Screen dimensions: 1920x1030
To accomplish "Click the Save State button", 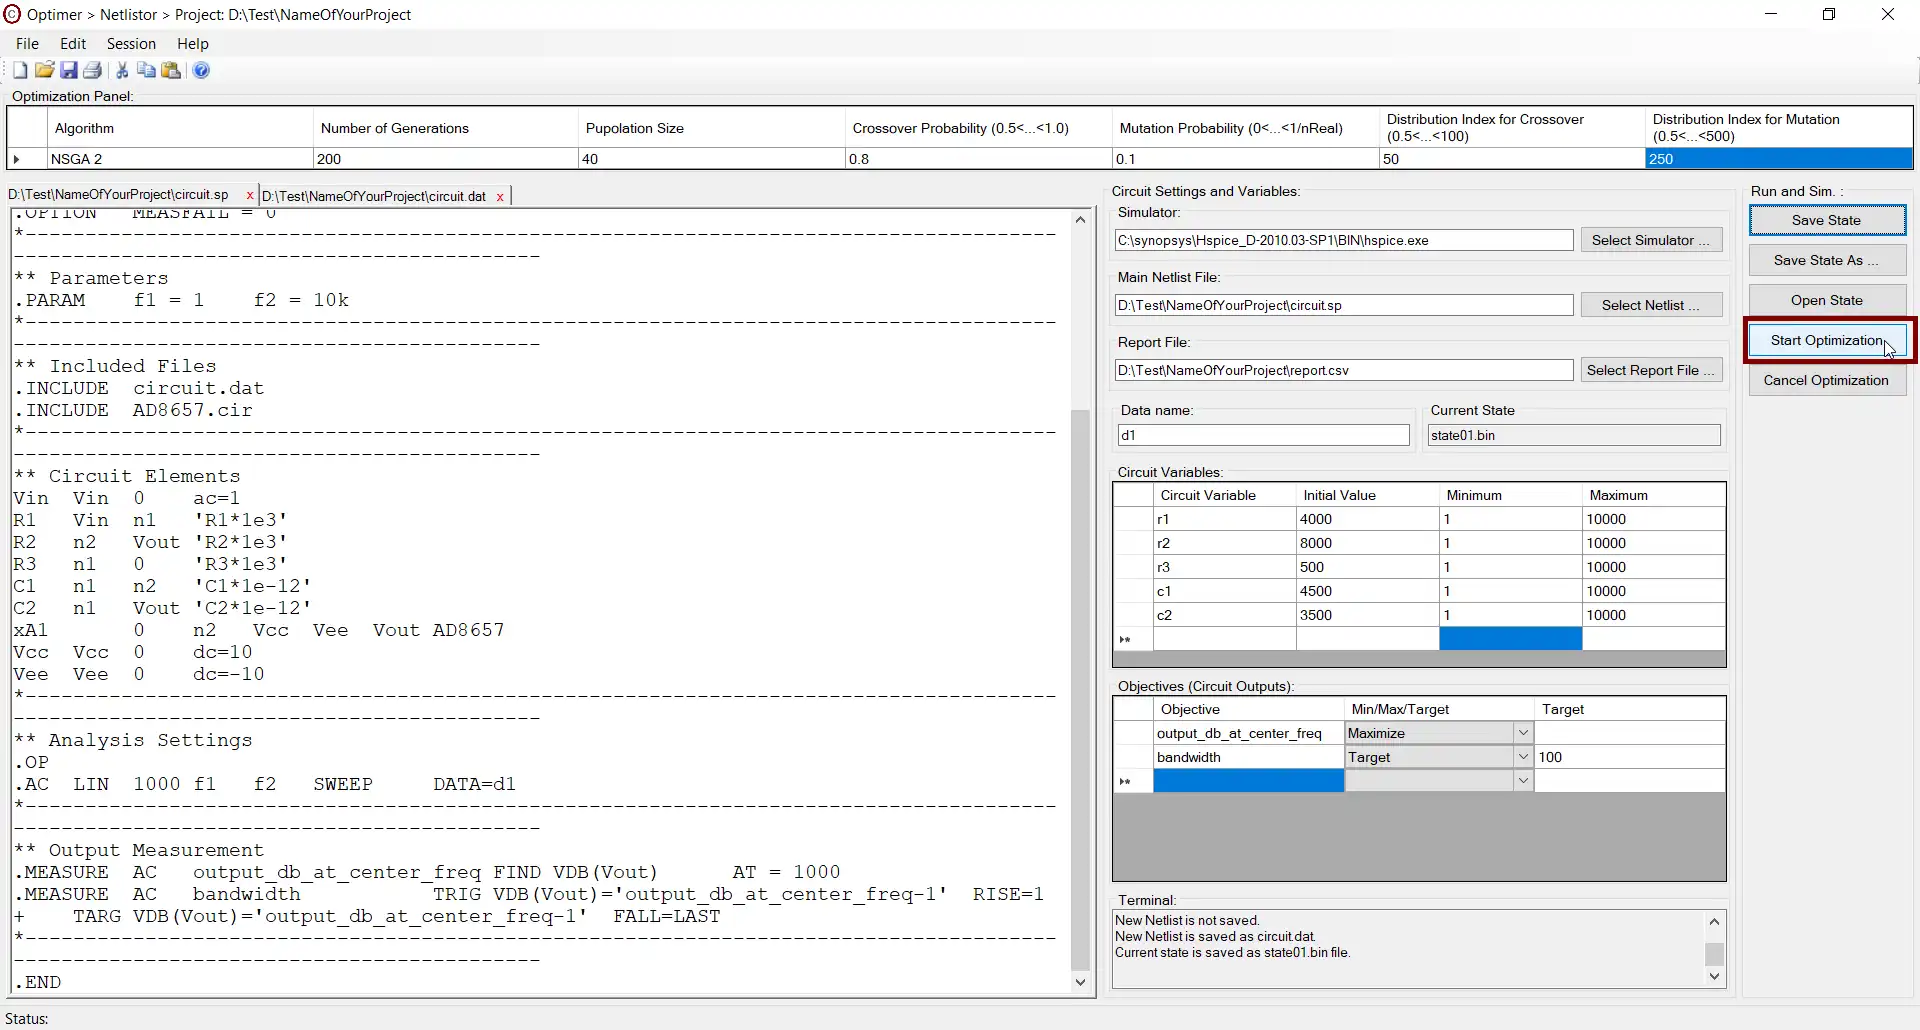I will click(1826, 220).
